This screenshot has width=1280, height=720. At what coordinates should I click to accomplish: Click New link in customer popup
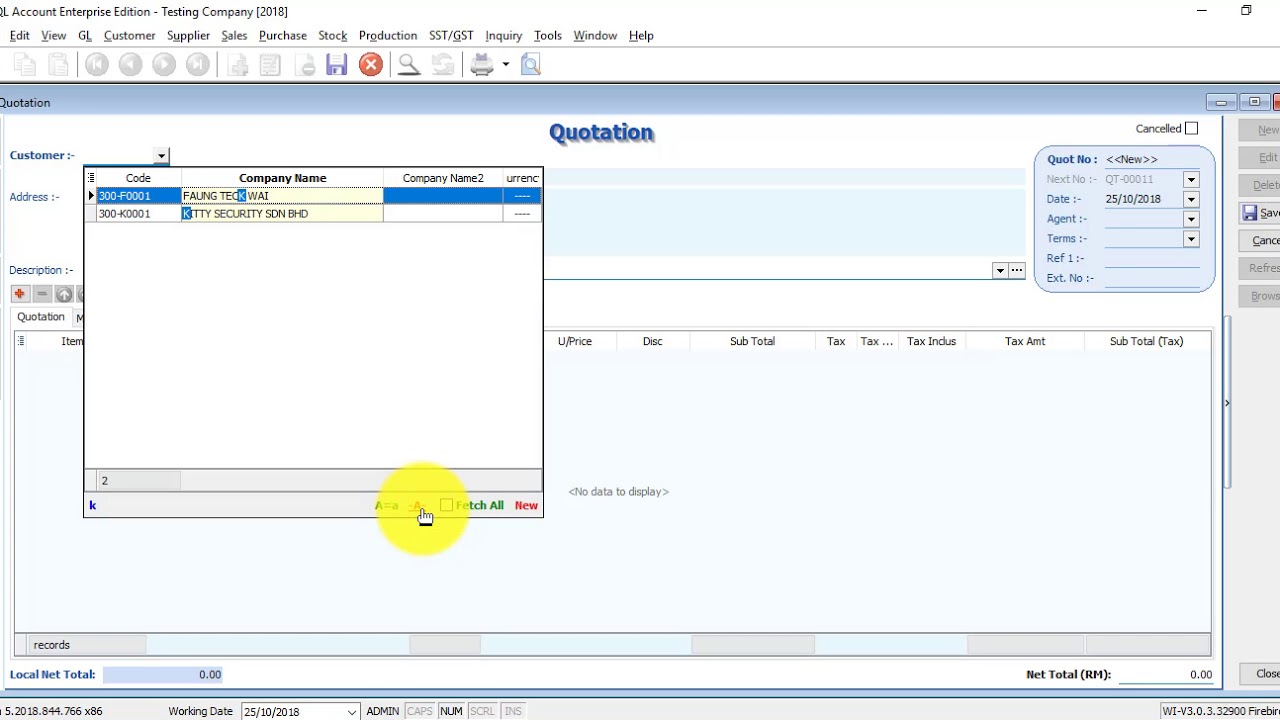coord(526,505)
